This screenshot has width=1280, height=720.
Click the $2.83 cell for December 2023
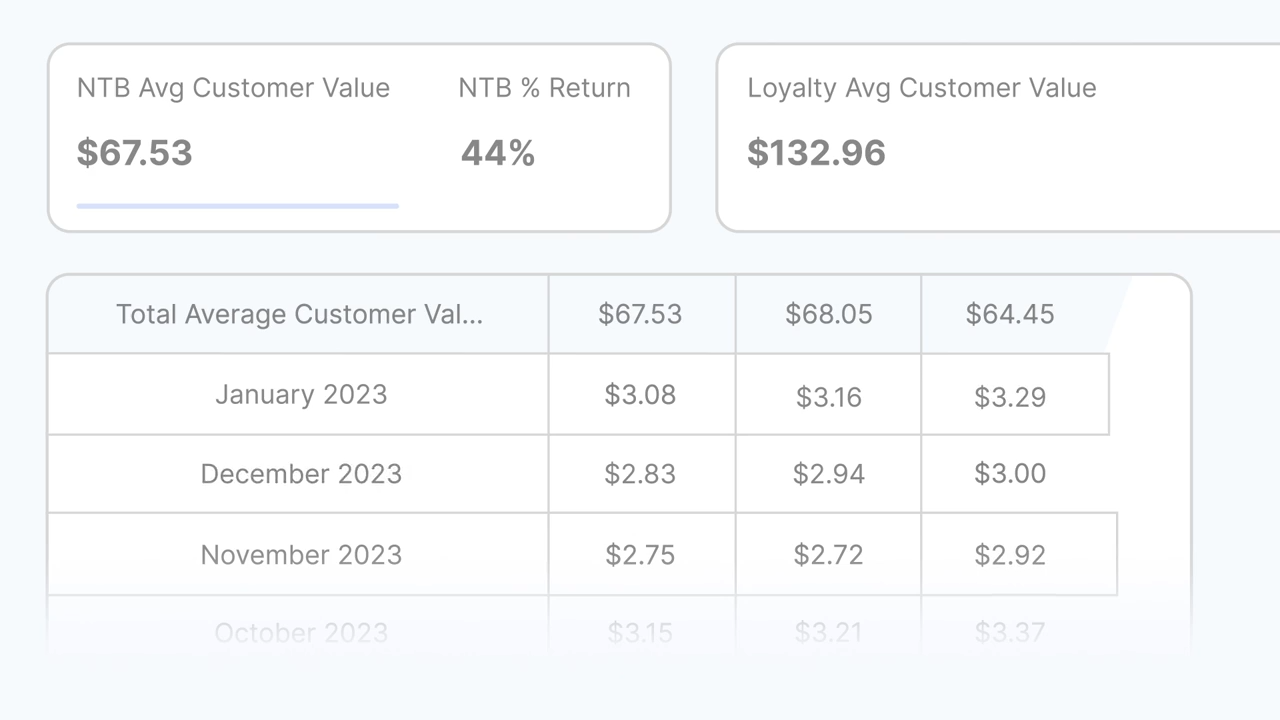[640, 474]
